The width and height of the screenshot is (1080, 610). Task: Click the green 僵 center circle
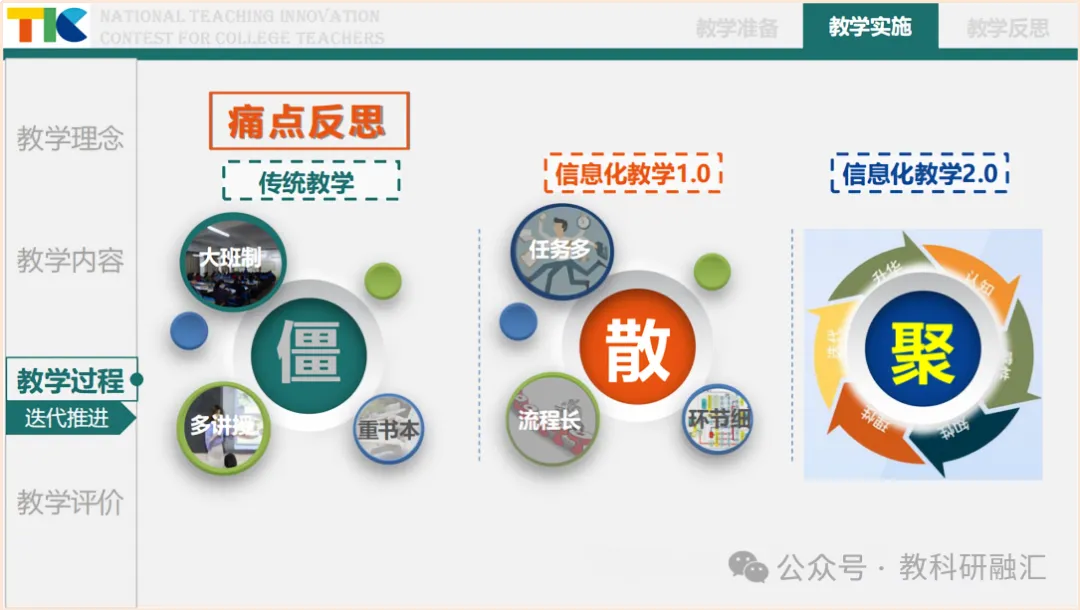point(309,354)
